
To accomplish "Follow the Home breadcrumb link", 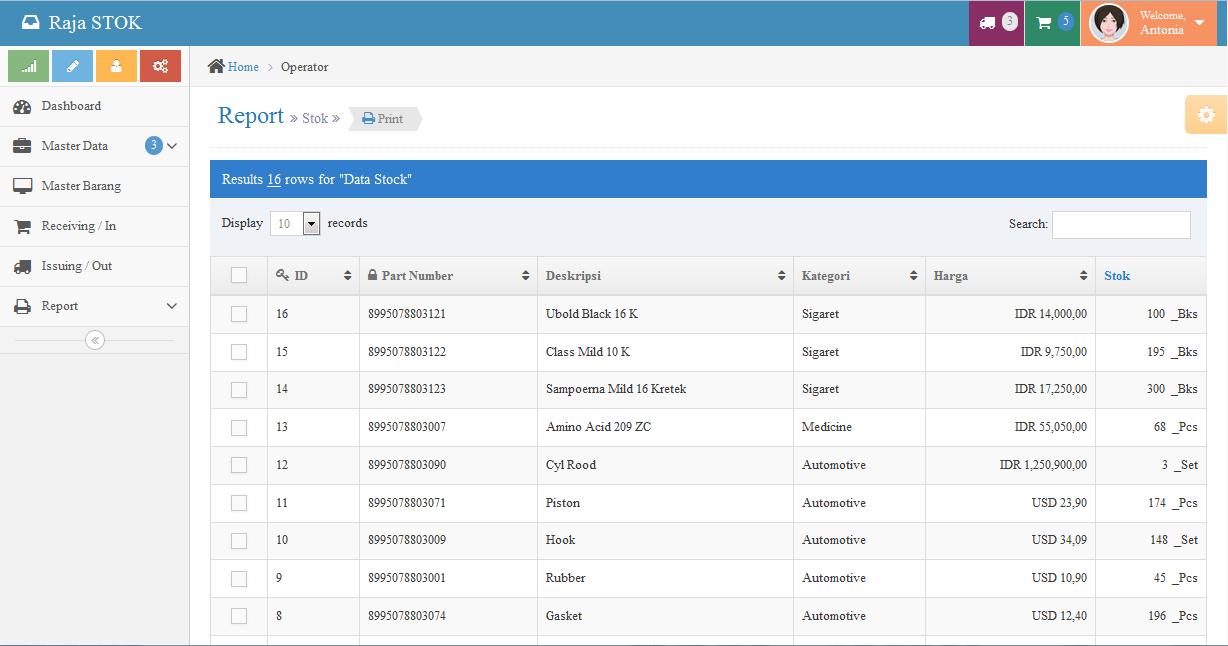I will click(243, 67).
